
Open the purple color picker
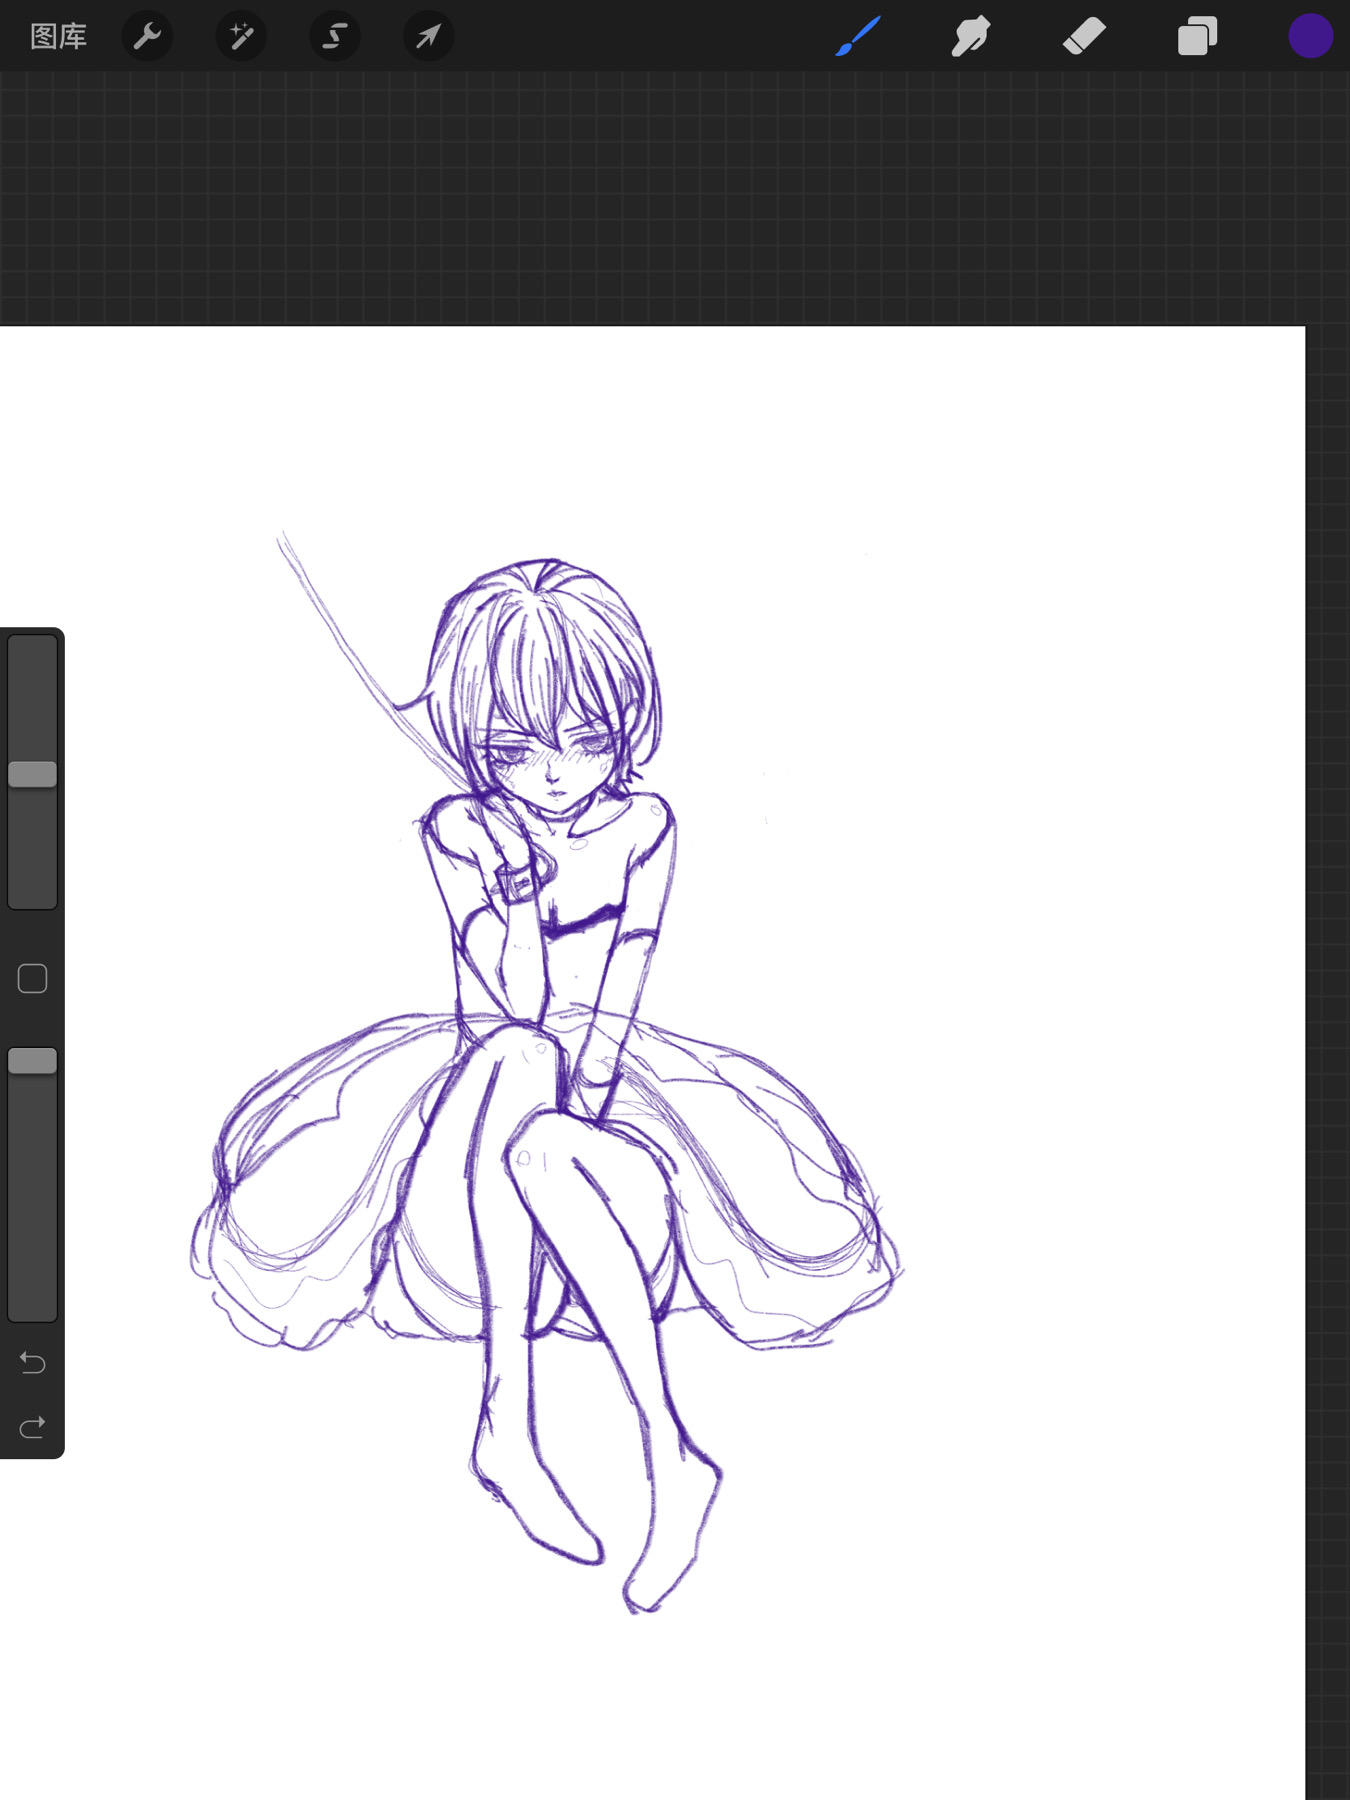point(1310,36)
